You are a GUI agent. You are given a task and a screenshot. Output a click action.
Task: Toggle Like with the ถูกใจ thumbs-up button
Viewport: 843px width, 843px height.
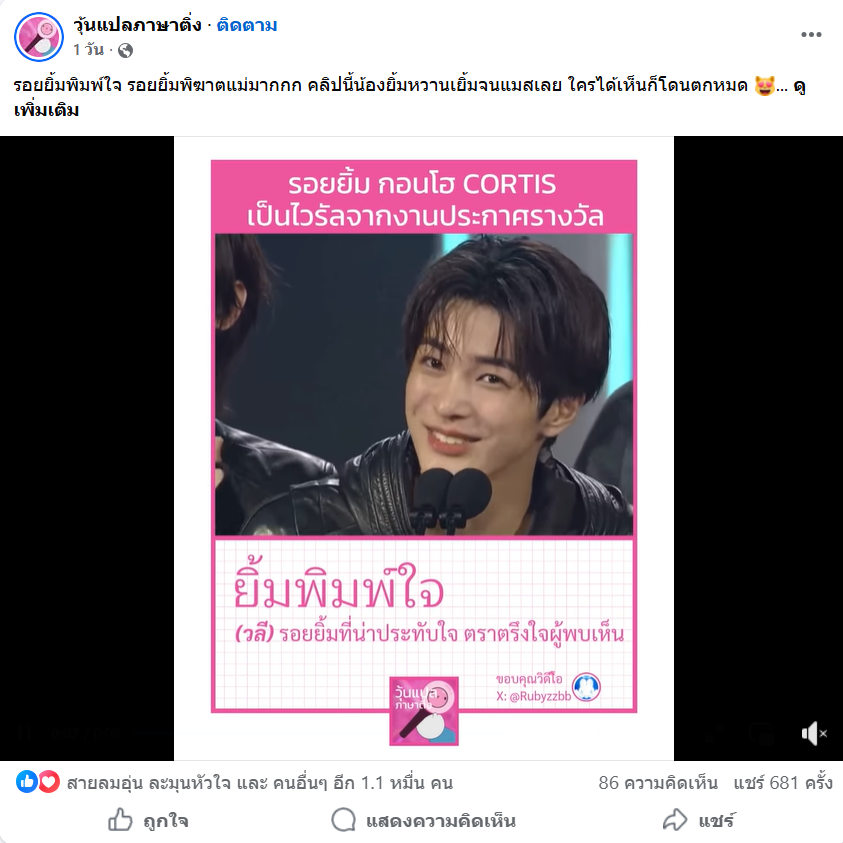coord(148,820)
